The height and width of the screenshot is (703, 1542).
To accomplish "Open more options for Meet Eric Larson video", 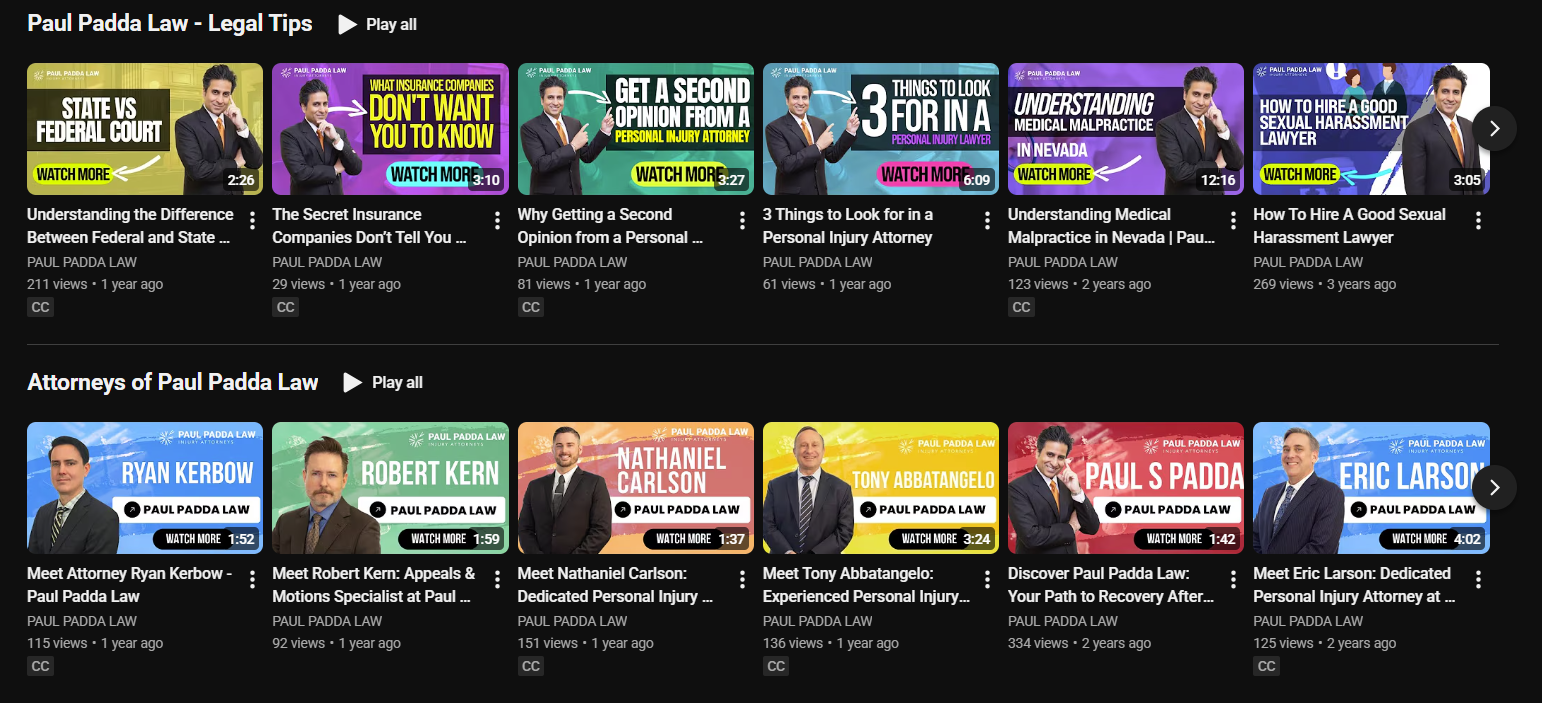I will tap(1478, 579).
